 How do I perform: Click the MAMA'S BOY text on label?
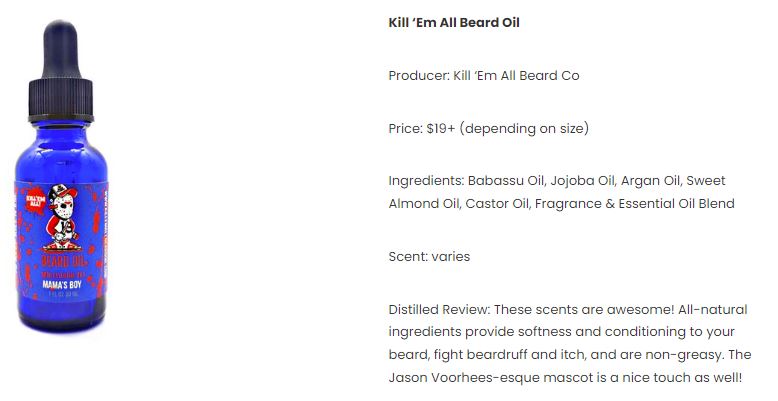click(62, 284)
